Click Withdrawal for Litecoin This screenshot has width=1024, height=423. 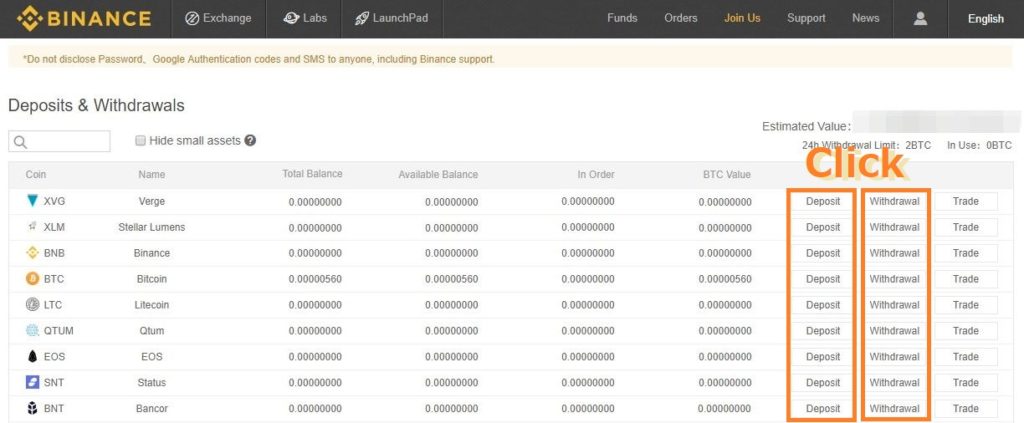coord(894,305)
